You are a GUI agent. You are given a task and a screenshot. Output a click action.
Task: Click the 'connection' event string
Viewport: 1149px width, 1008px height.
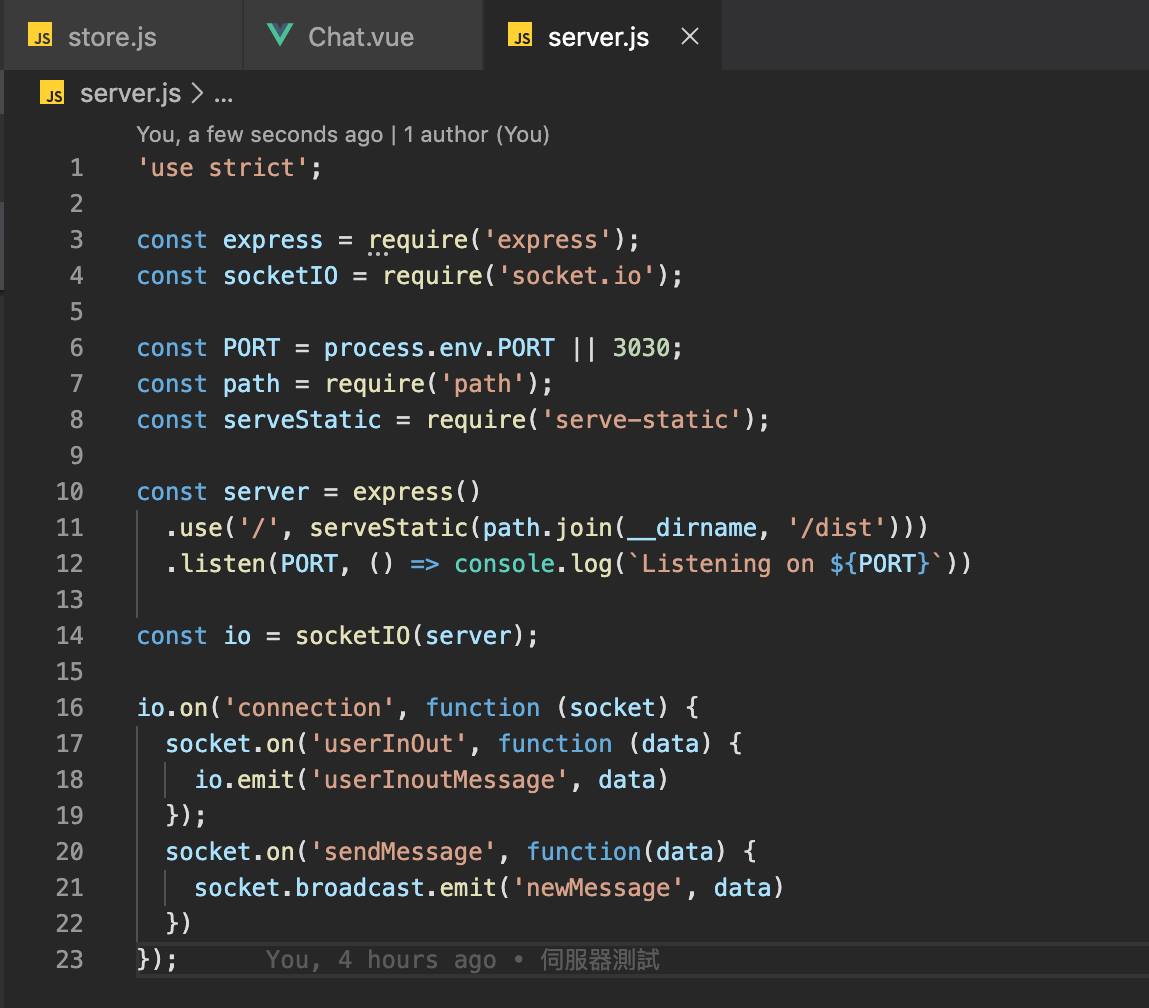click(309, 708)
